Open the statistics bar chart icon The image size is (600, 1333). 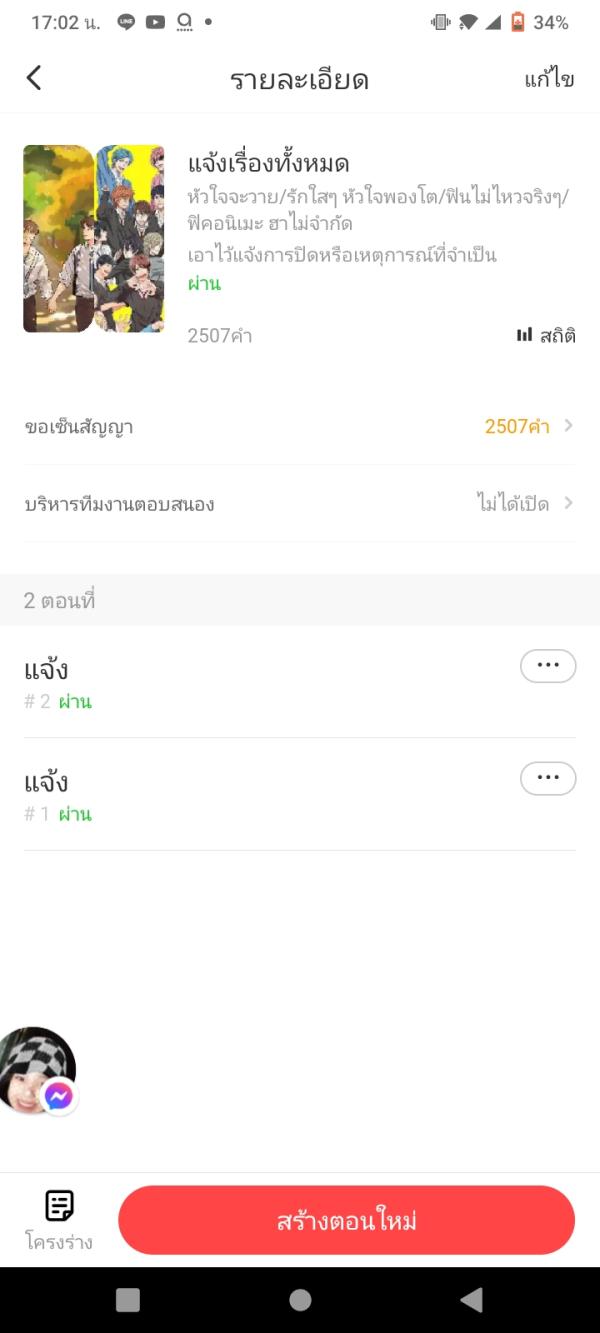524,335
